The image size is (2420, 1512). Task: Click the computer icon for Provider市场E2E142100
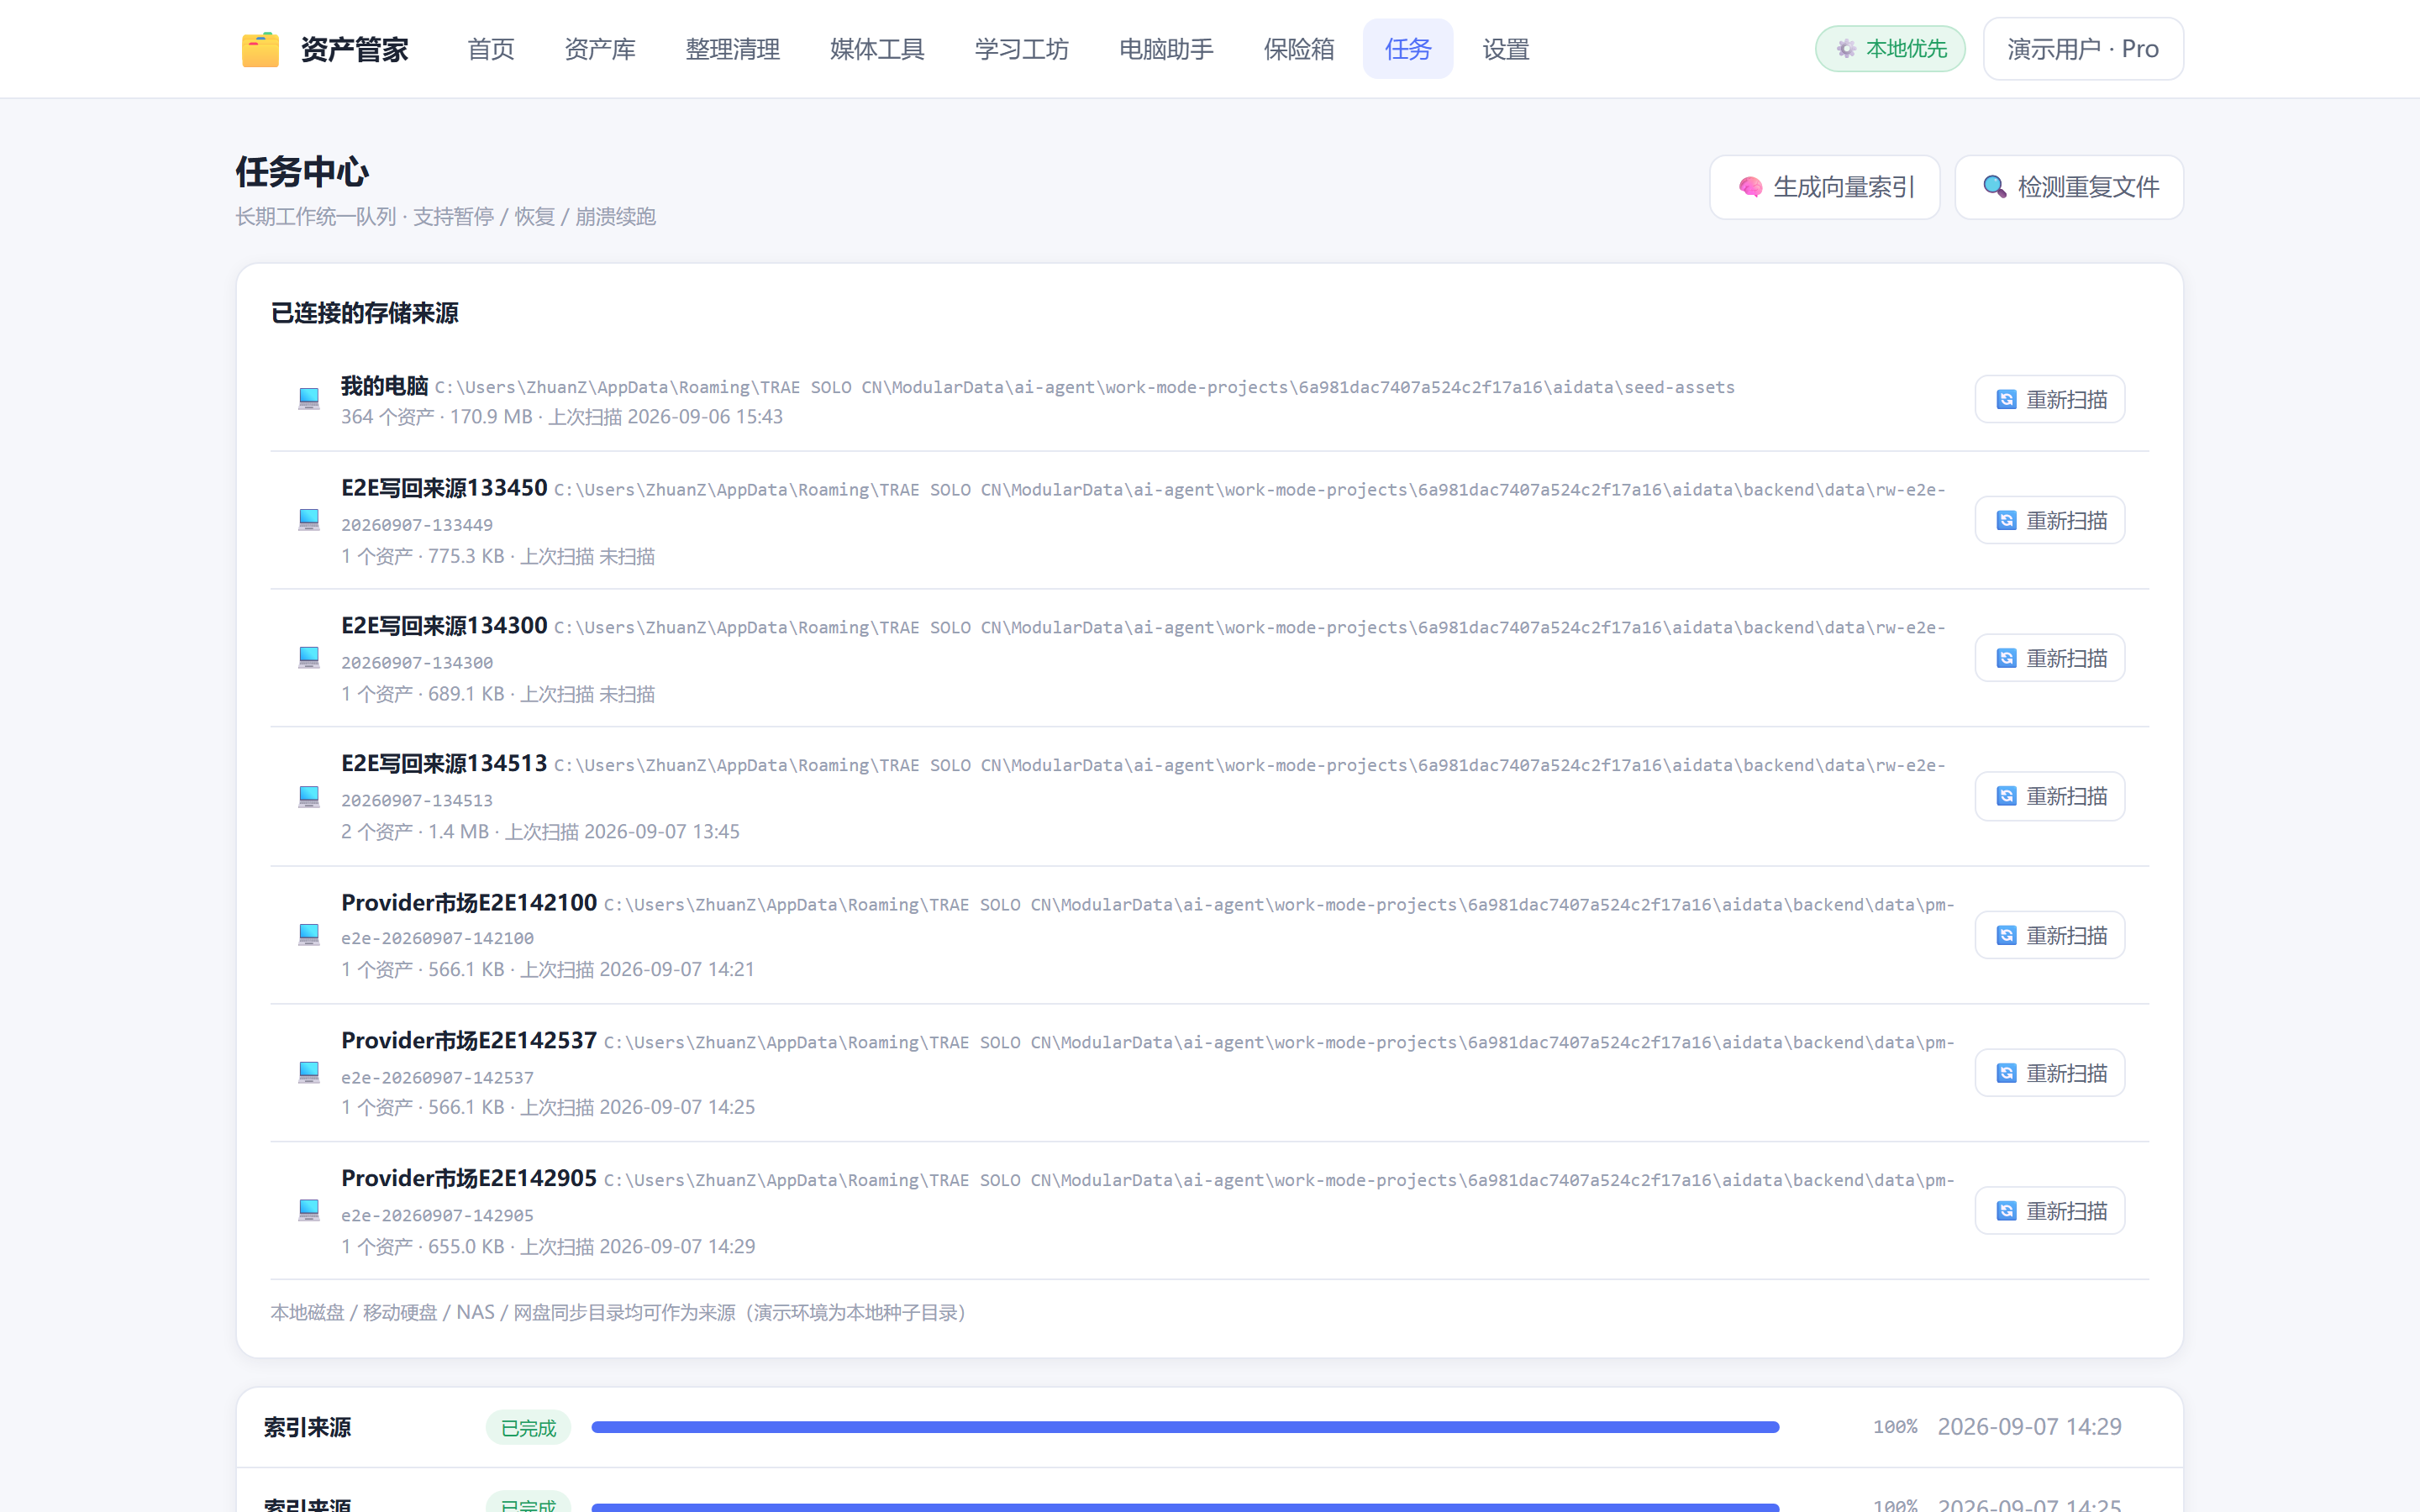[309, 935]
